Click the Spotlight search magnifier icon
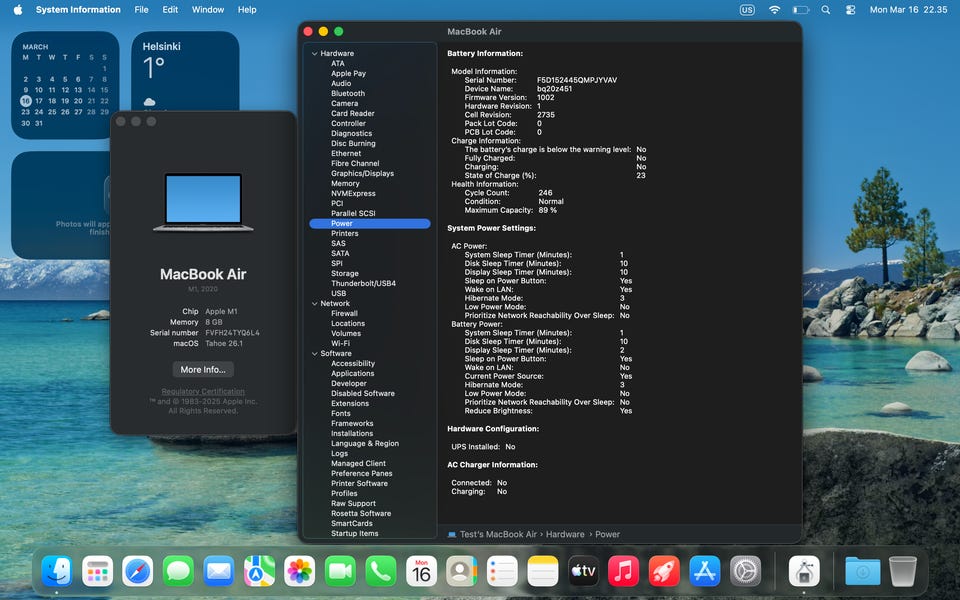 825,10
